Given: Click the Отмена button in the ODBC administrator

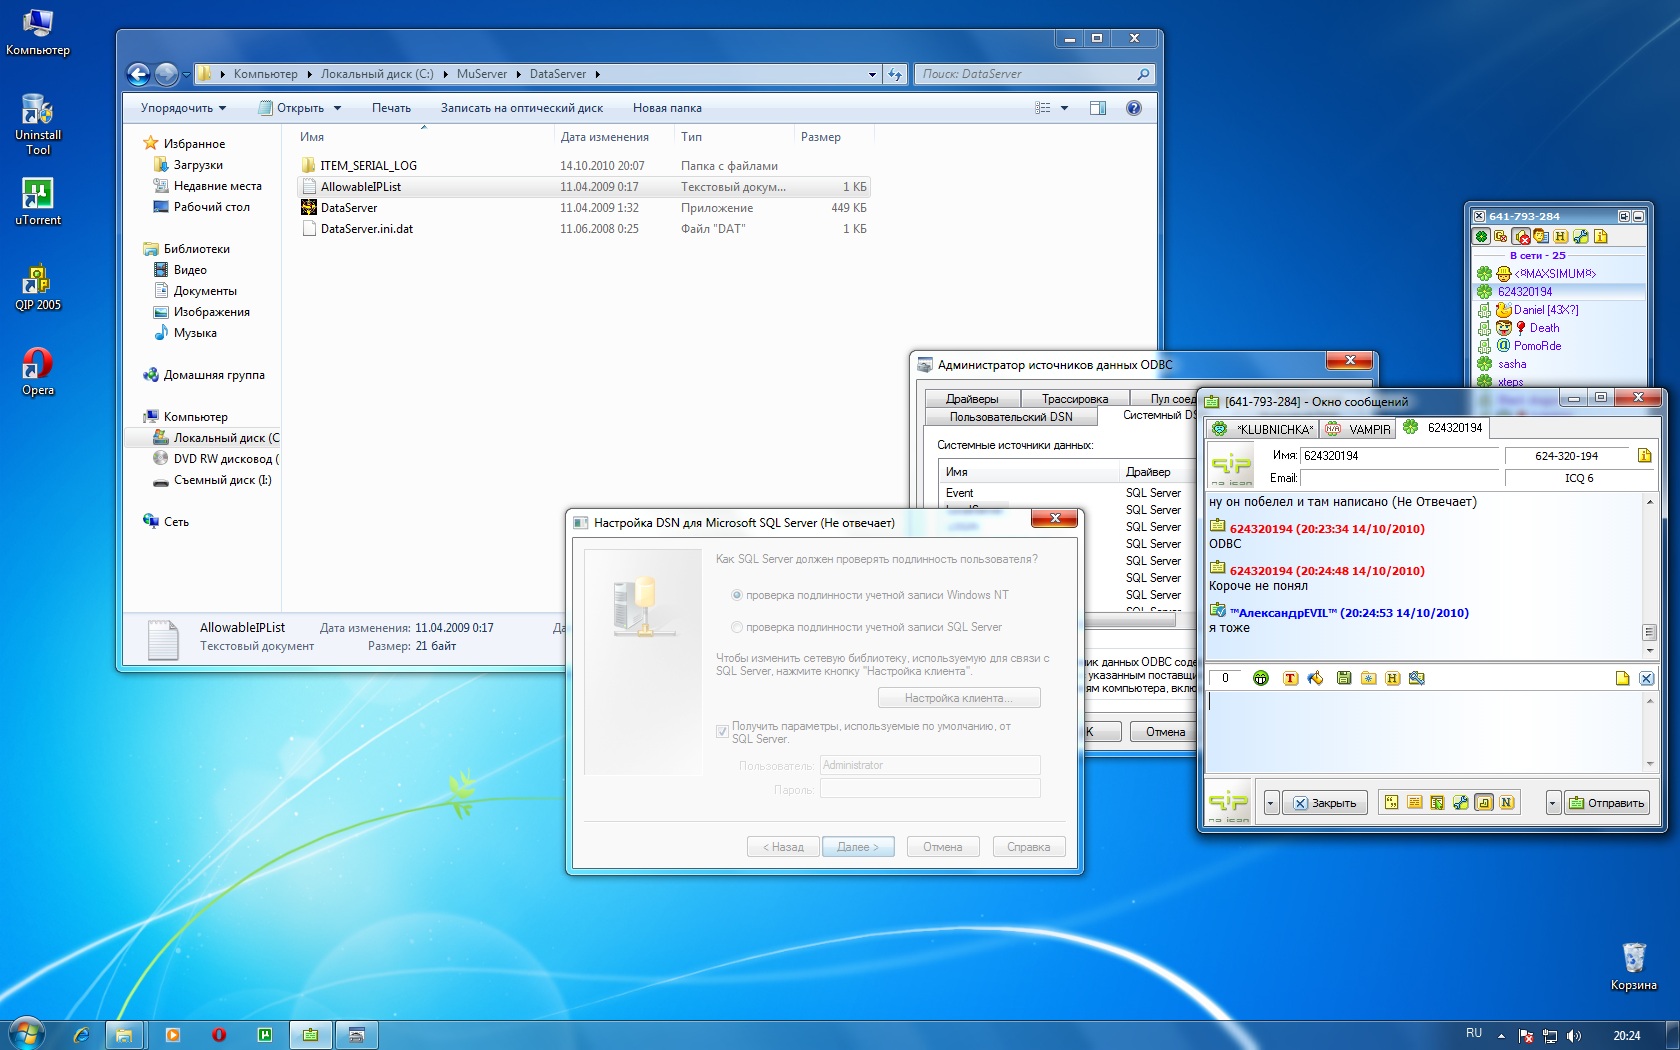Looking at the screenshot, I should point(1164,732).
